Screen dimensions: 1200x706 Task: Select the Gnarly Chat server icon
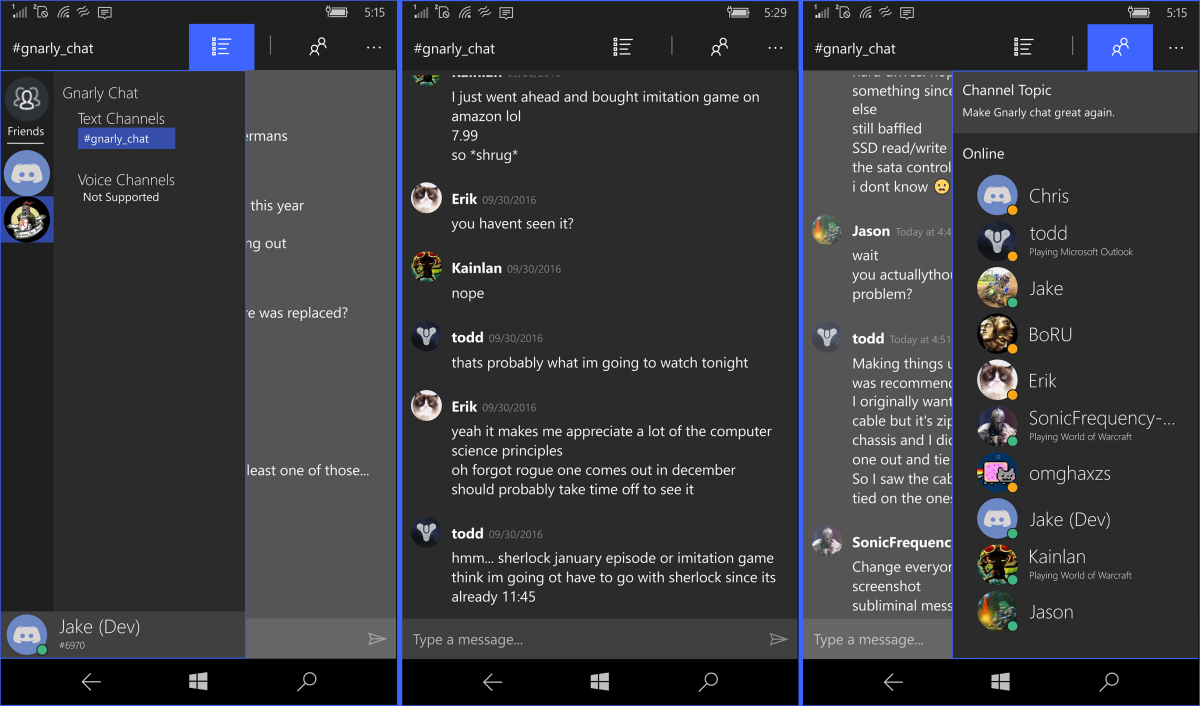[x=26, y=218]
